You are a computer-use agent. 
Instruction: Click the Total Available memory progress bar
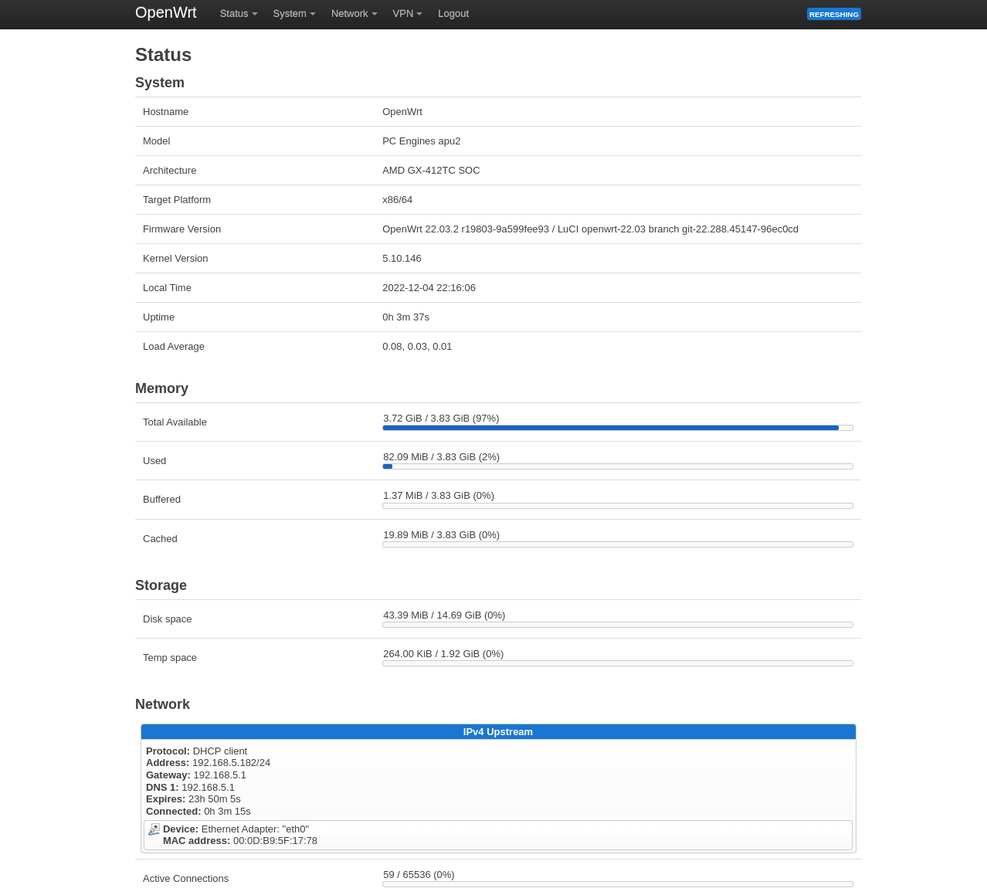coord(616,427)
